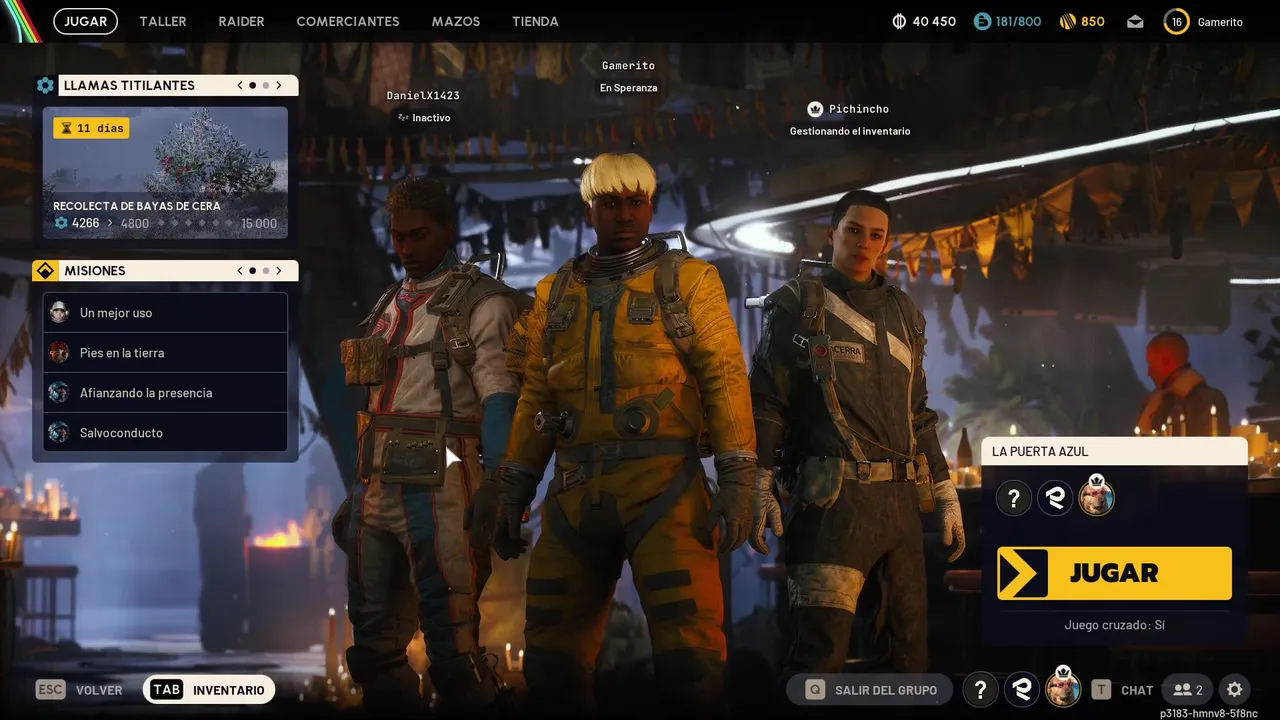Click the portrait icon beside Afianzando la presencia
Image resolution: width=1280 pixels, height=720 pixels.
[59, 393]
